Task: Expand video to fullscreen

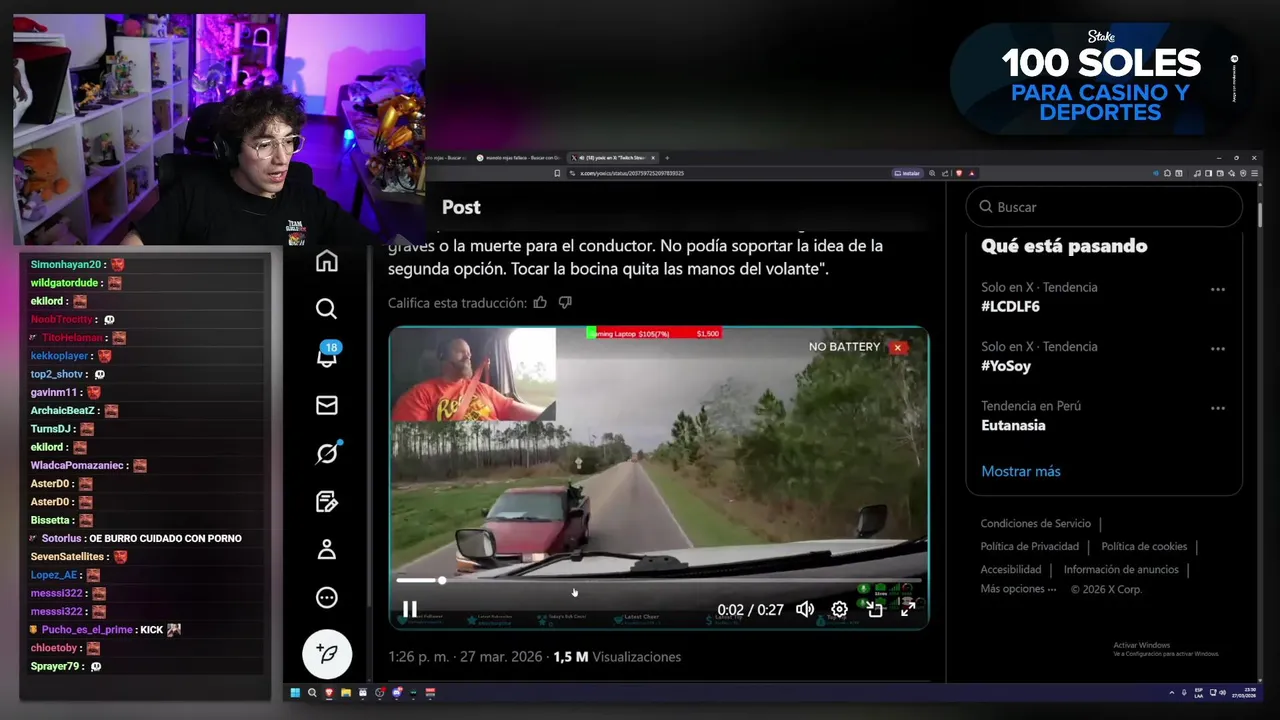Action: [x=908, y=609]
